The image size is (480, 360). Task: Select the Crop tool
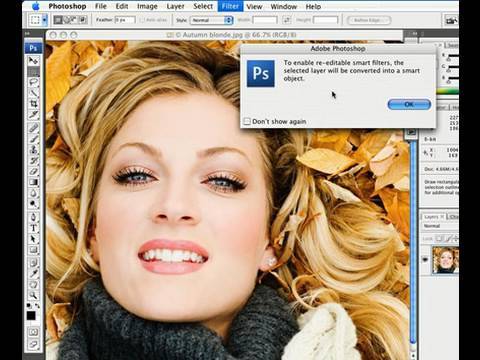33,104
